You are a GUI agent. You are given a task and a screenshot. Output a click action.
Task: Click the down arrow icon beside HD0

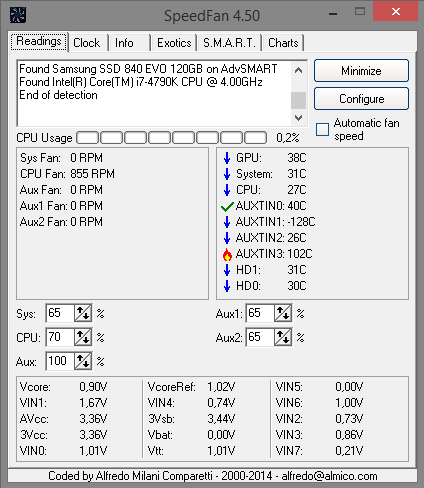(x=227, y=286)
